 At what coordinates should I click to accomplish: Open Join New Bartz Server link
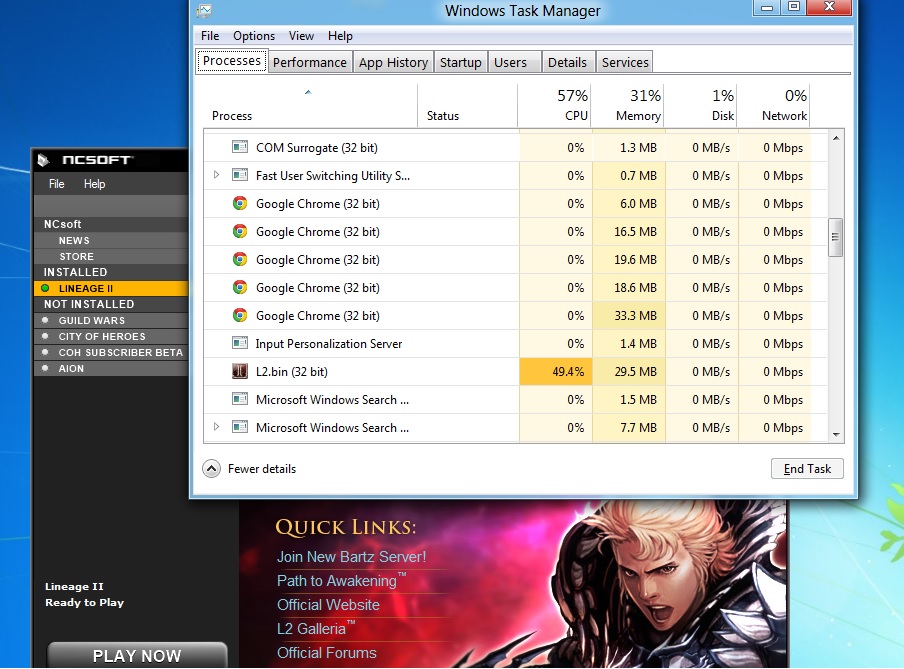coord(351,557)
